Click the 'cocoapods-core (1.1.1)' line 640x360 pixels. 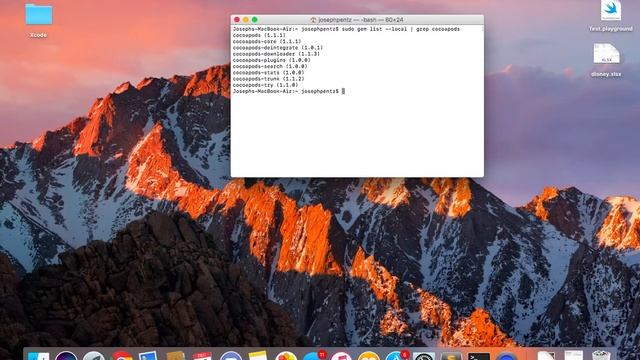click(267, 42)
